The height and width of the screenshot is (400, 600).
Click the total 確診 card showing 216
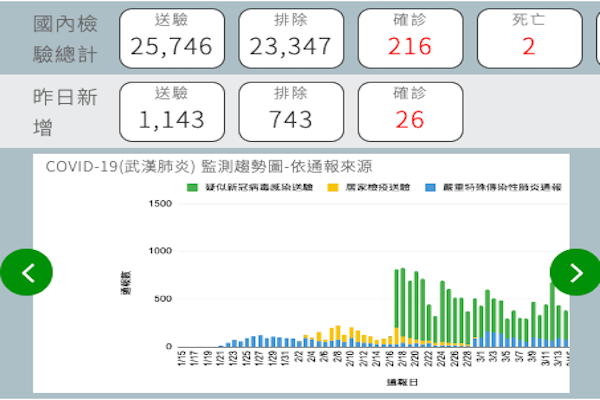(410, 37)
